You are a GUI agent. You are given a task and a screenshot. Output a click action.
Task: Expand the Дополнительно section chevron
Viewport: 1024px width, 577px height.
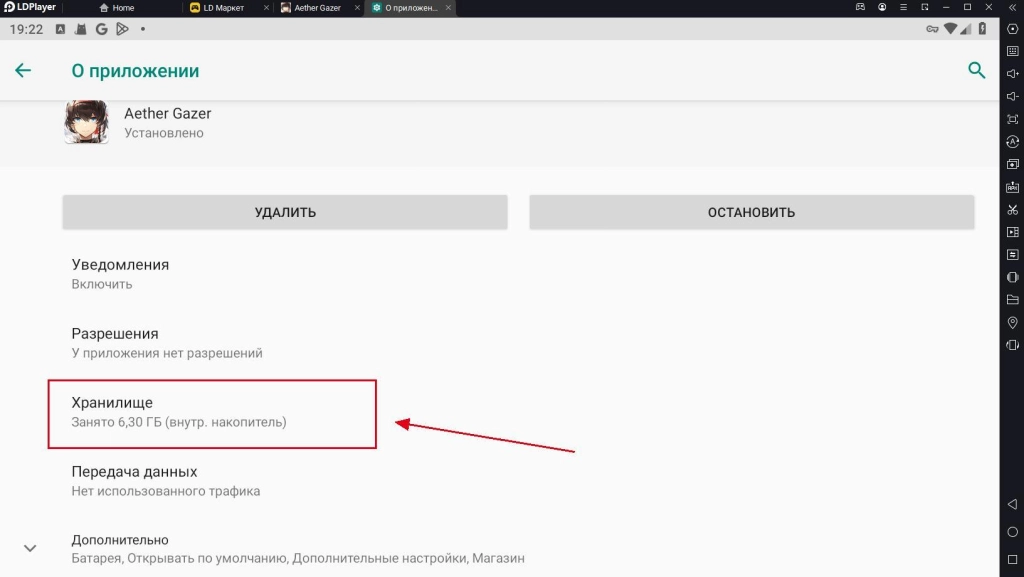pyautogui.click(x=30, y=548)
